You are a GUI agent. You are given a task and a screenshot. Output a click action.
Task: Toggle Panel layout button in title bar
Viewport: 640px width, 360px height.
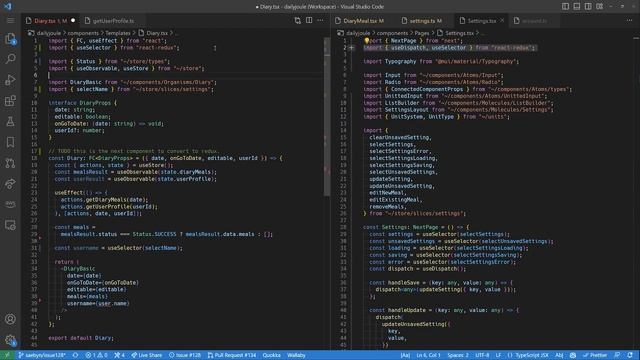(x=577, y=7)
